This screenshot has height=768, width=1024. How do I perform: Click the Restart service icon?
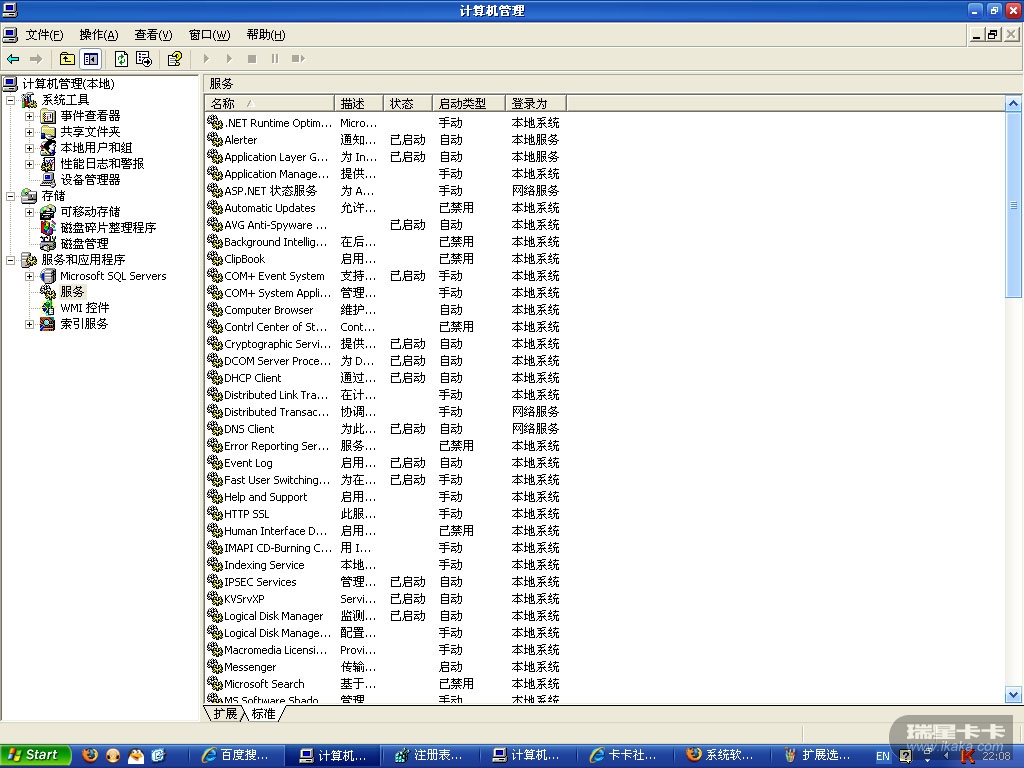[298, 59]
